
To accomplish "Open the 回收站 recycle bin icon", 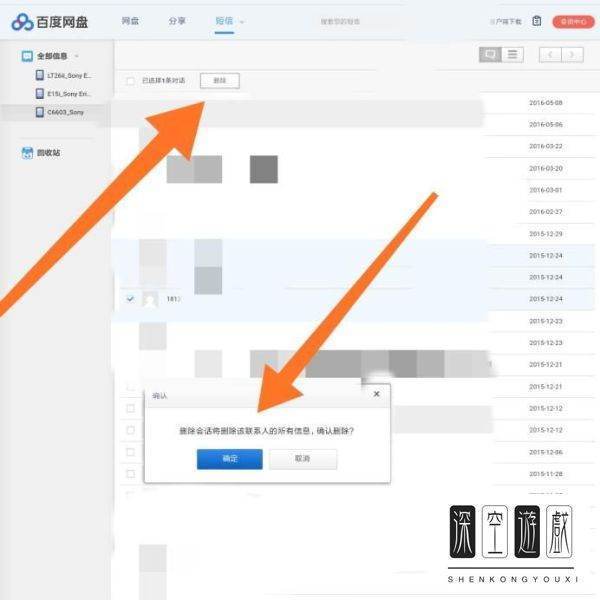I will tap(28, 153).
